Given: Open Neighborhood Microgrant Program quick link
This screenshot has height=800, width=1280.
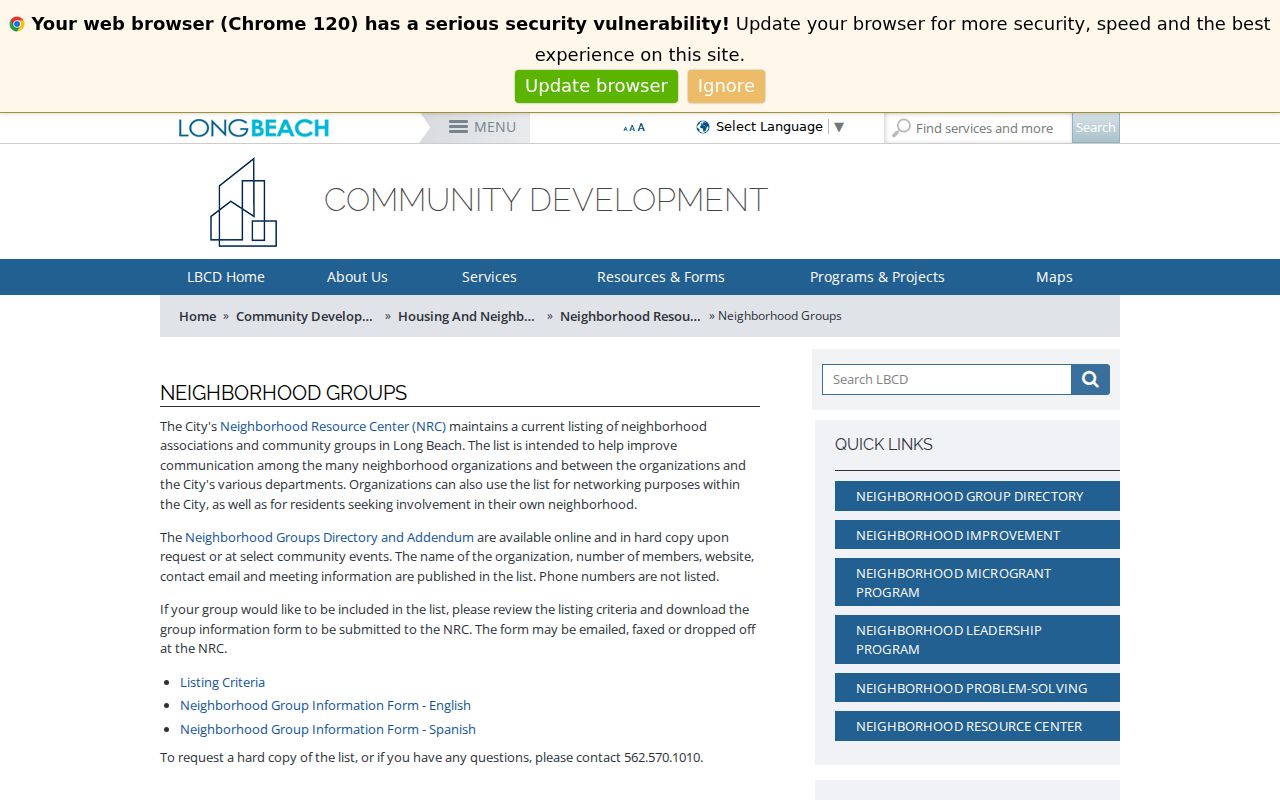Looking at the screenshot, I should click(x=977, y=582).
